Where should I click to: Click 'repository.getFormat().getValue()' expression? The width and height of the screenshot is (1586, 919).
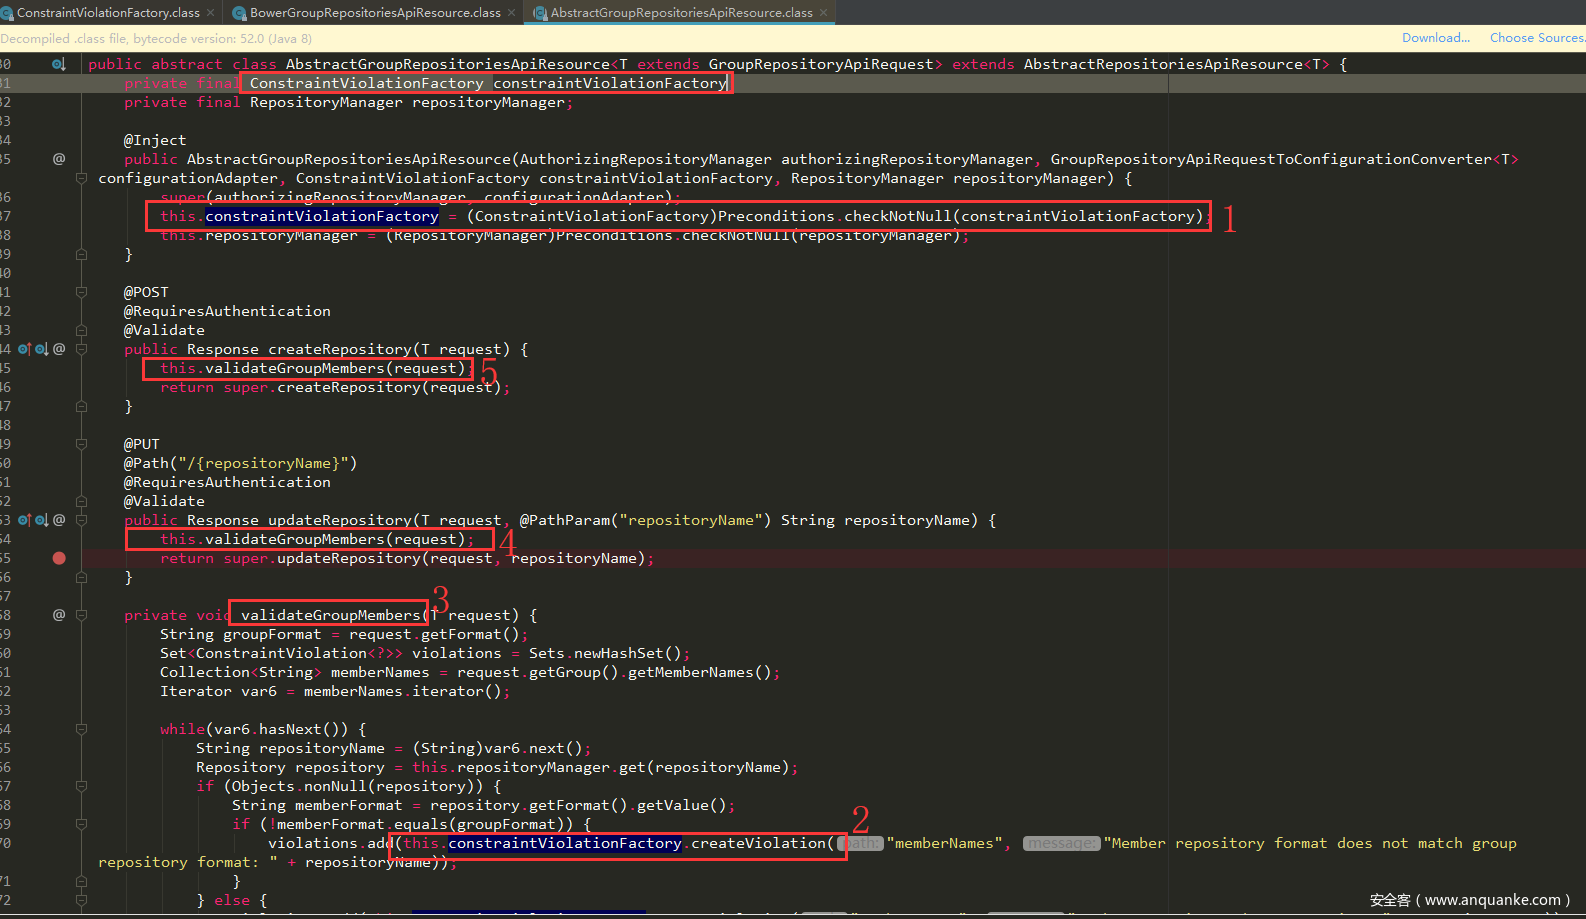578,805
